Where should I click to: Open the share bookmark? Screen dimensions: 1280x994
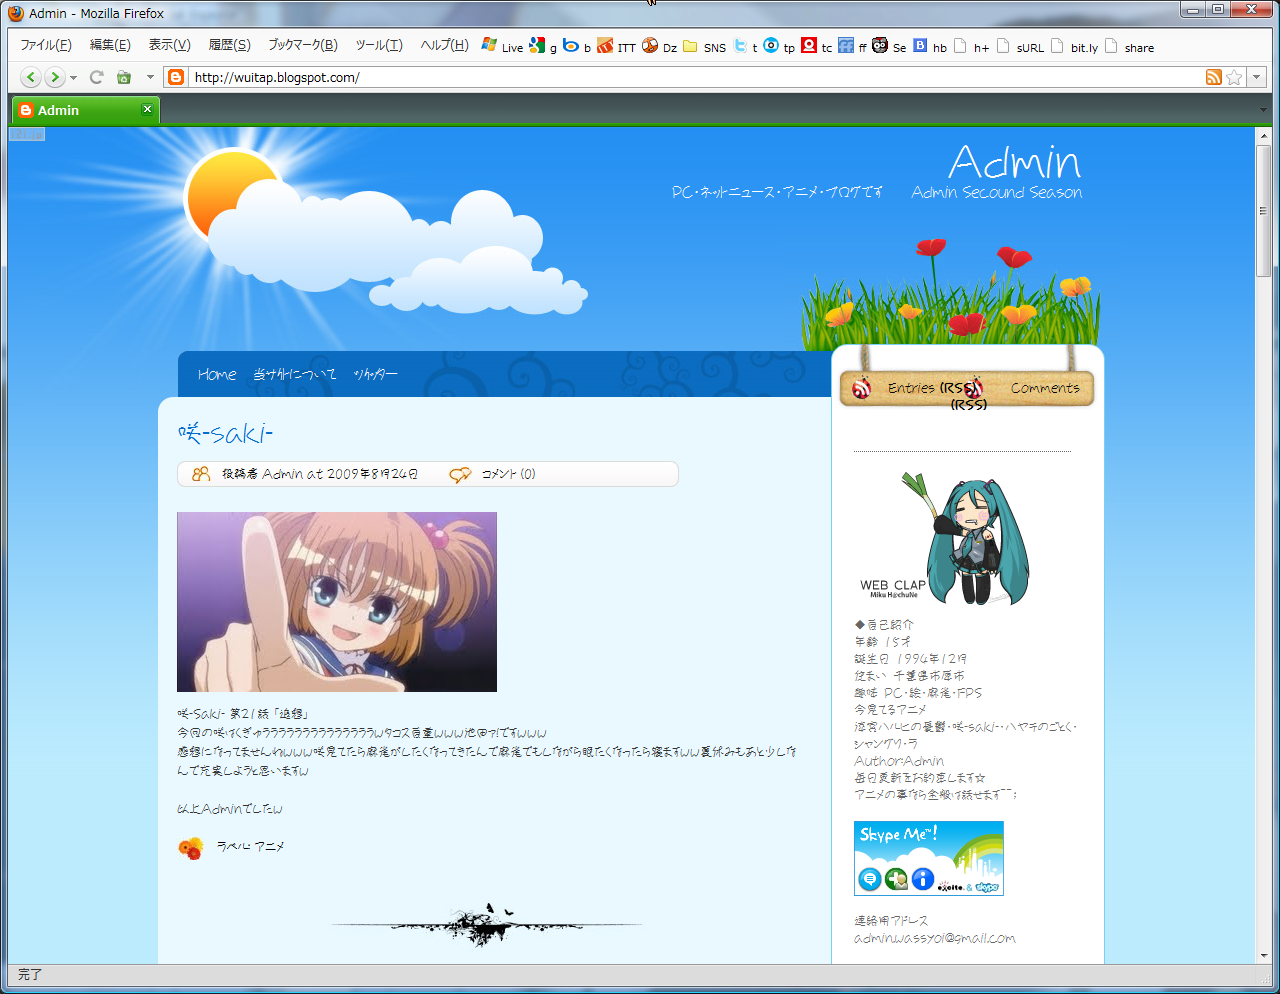(x=1129, y=46)
